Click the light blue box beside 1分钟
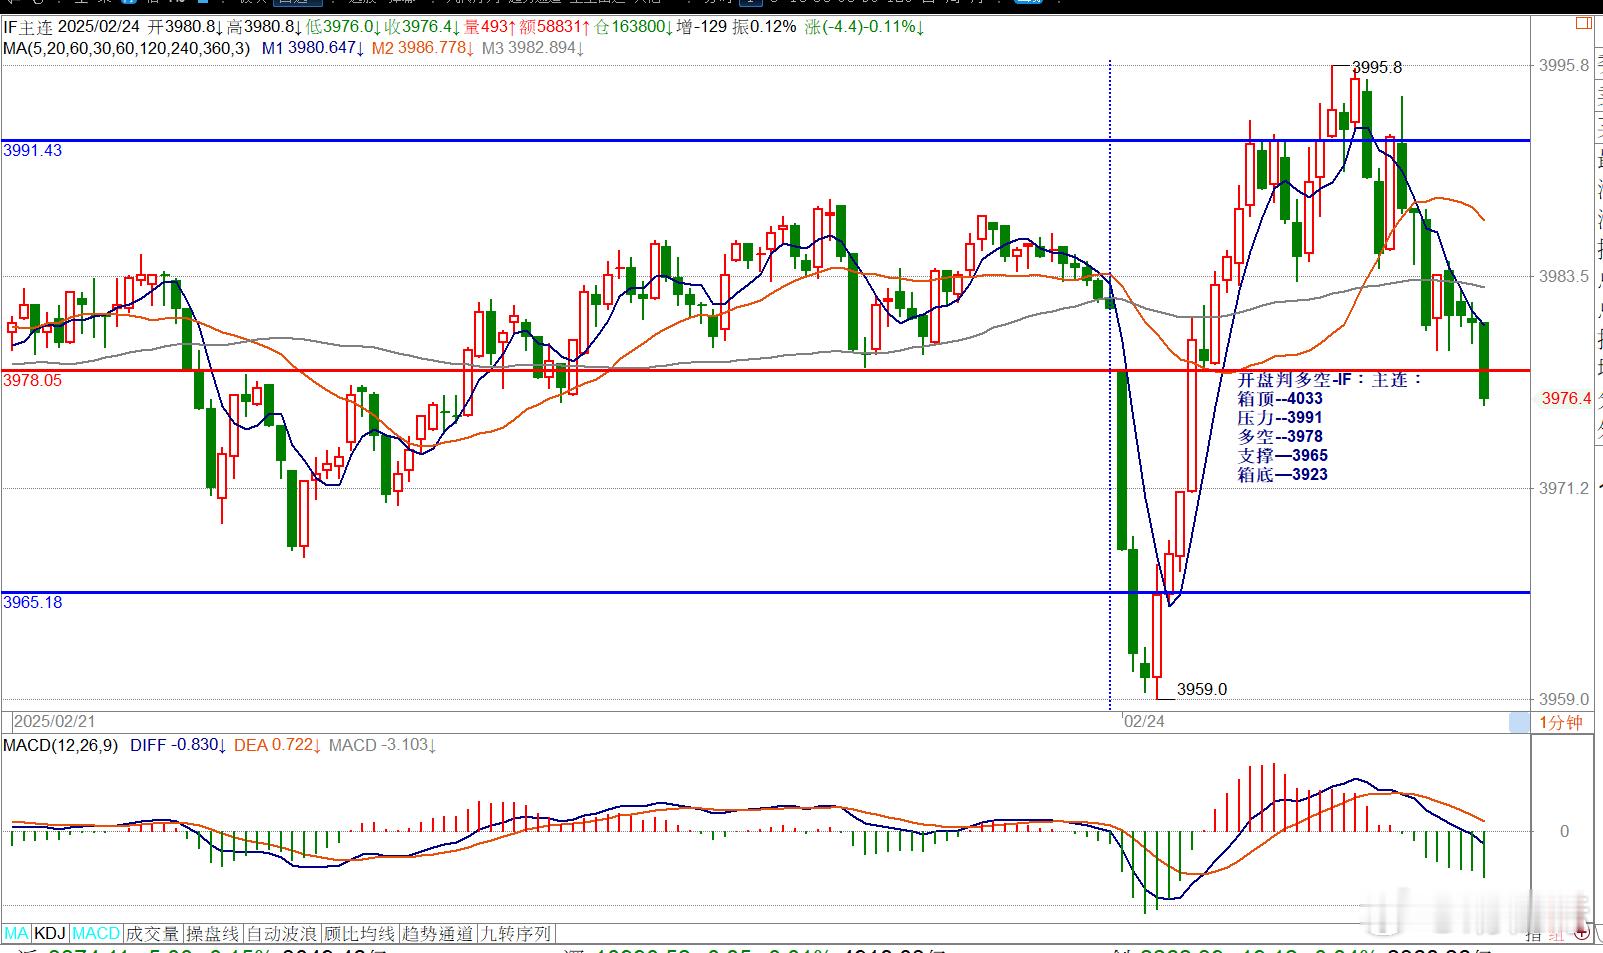This screenshot has height=953, width=1603. click(x=1519, y=722)
